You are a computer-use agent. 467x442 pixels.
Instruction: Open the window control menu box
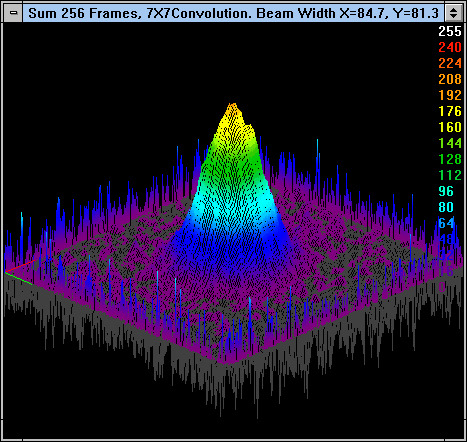[13, 13]
